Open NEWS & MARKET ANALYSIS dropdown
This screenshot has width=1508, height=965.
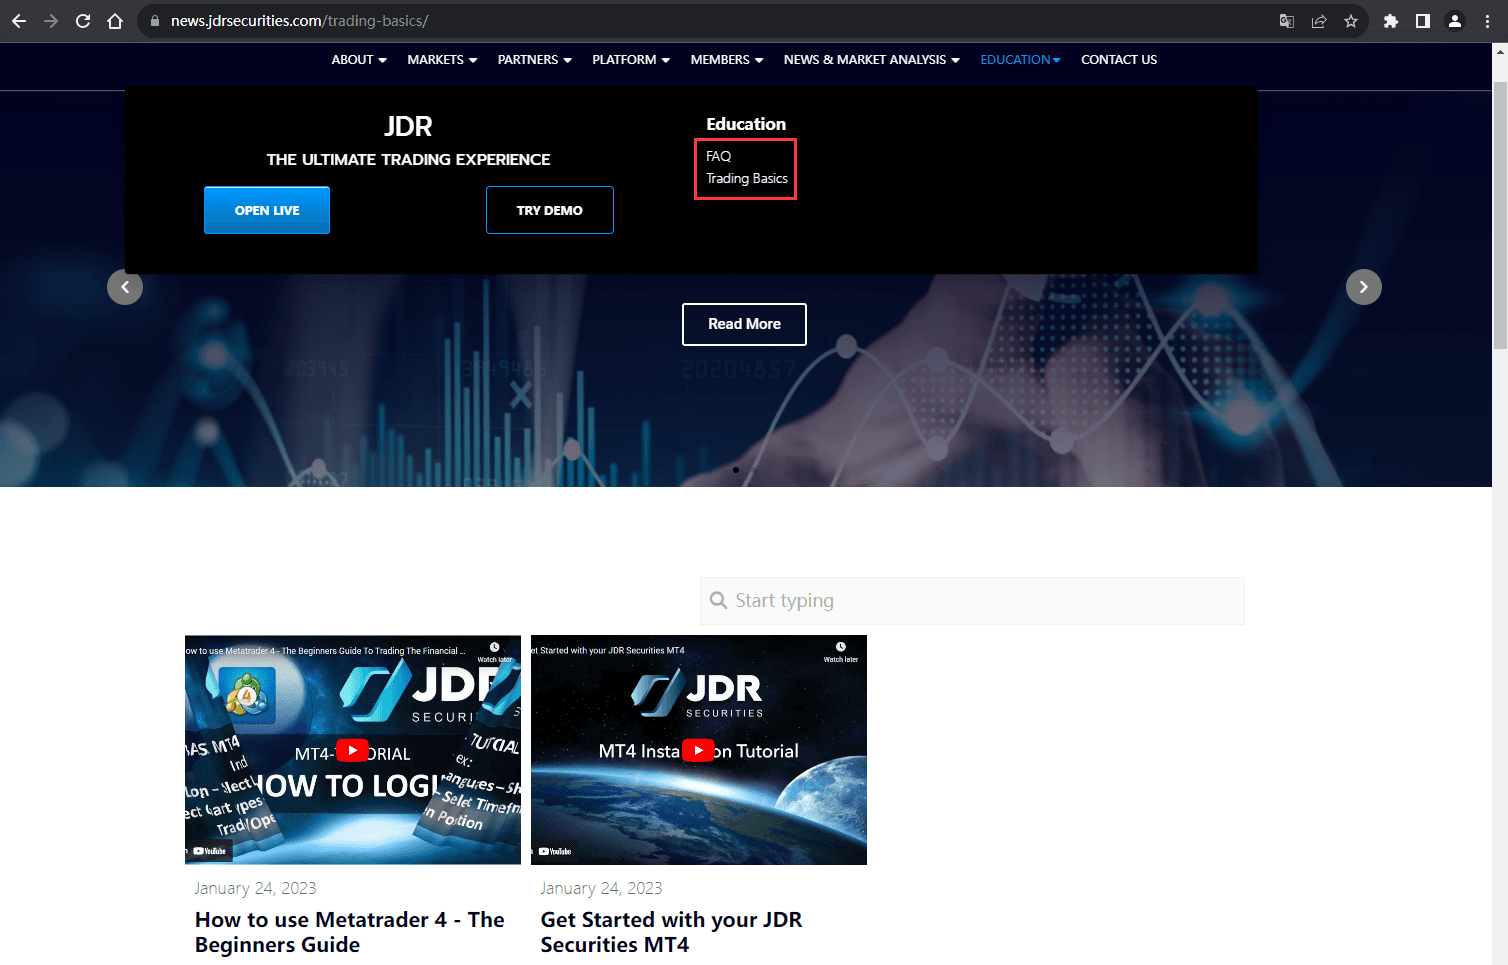pos(872,60)
